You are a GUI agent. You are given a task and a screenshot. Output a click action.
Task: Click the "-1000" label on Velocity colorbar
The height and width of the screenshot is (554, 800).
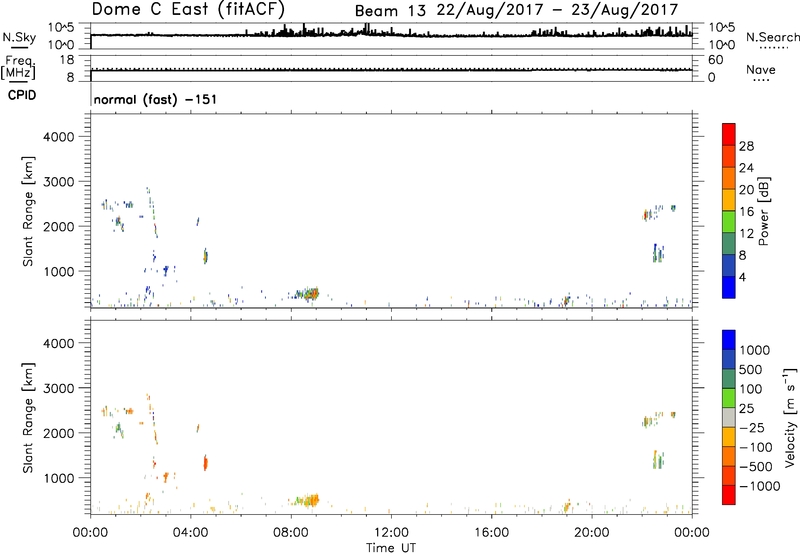coord(759,486)
